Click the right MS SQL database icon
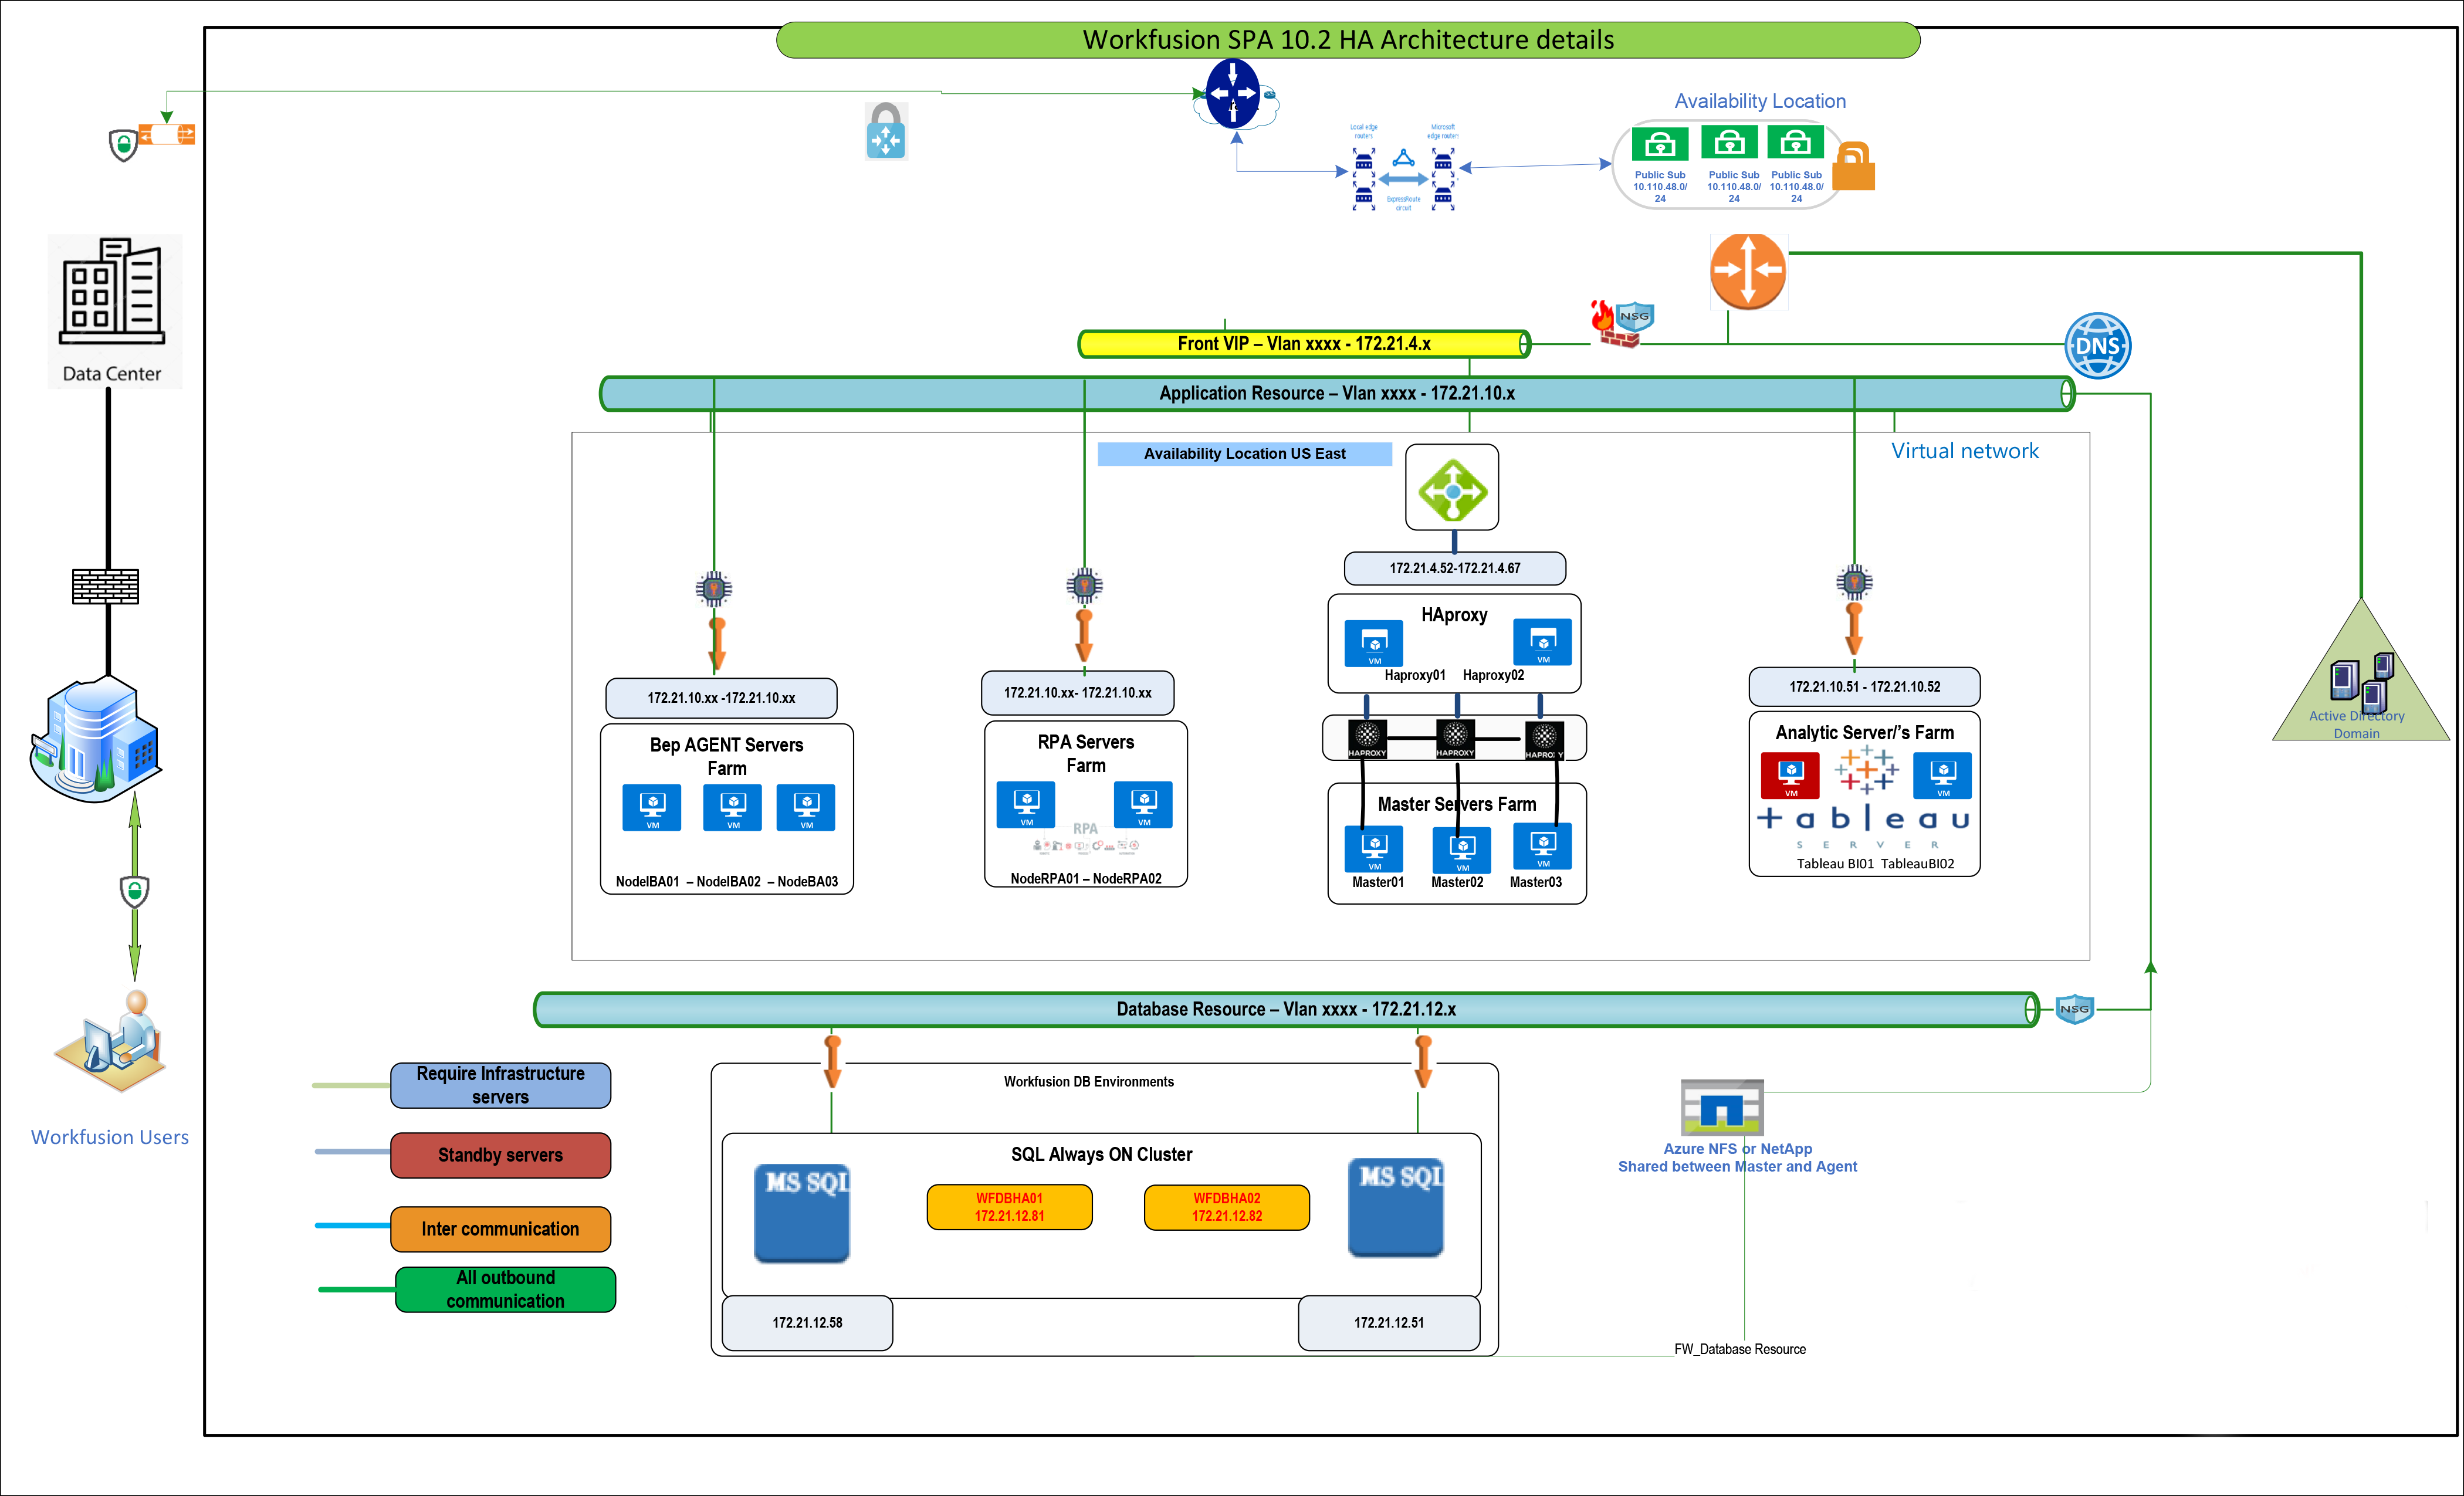The image size is (2464, 1496). pos(1396,1207)
